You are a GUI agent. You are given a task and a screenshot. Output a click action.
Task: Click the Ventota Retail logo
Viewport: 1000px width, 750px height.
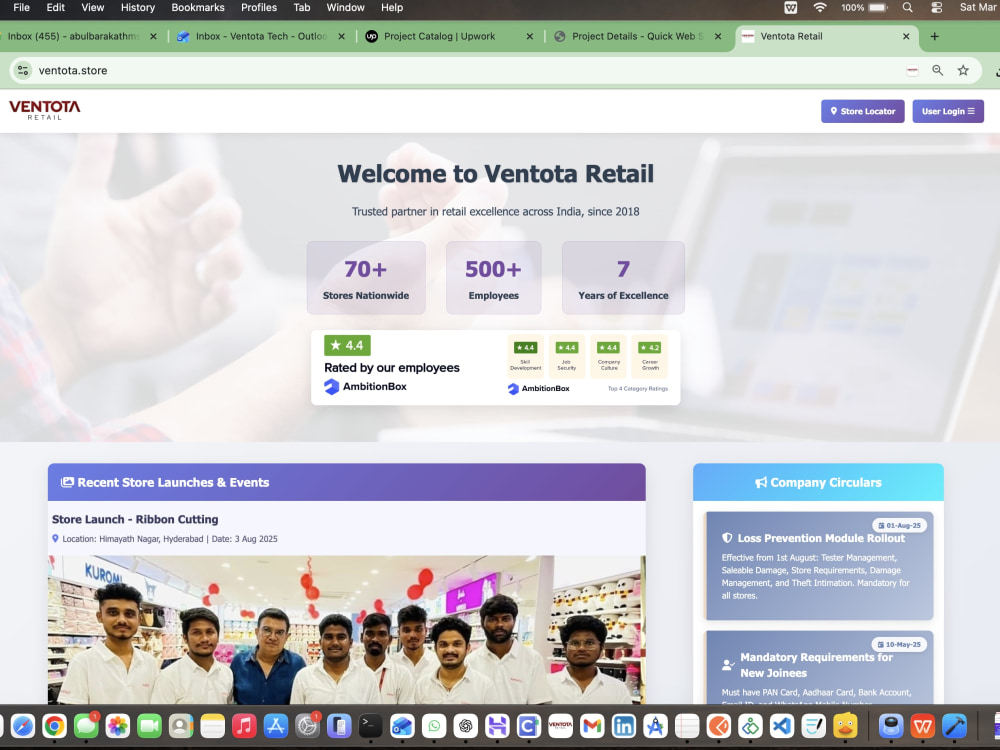click(x=45, y=110)
